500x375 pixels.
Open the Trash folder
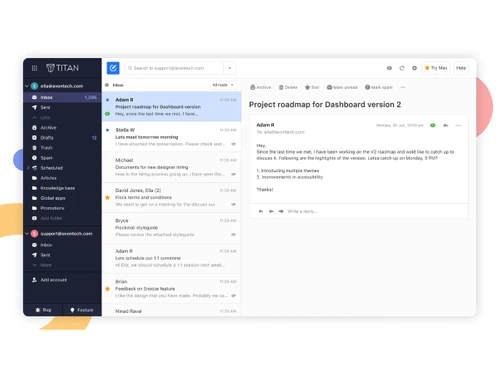[x=62, y=148]
